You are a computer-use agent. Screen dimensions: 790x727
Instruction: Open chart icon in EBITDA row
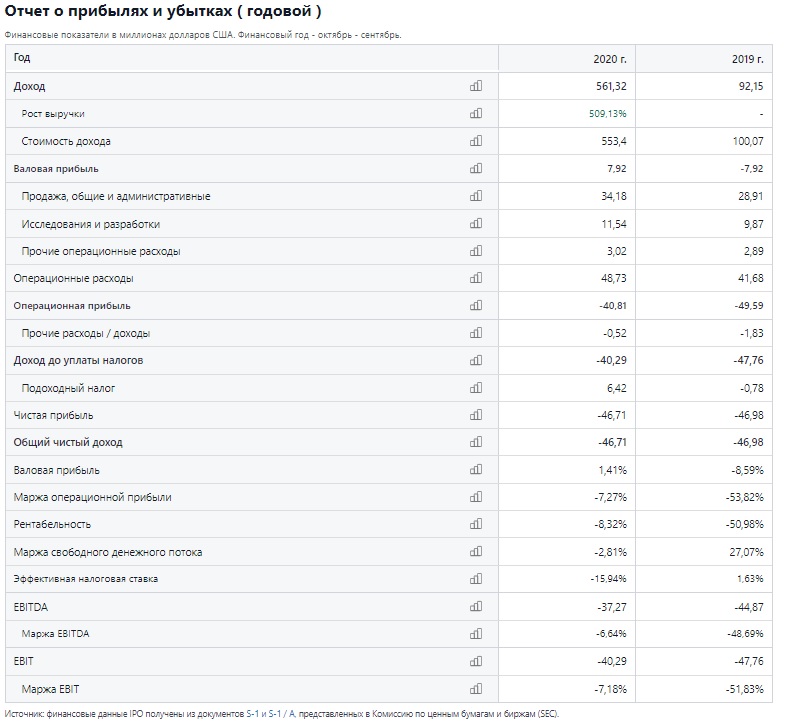click(476, 606)
